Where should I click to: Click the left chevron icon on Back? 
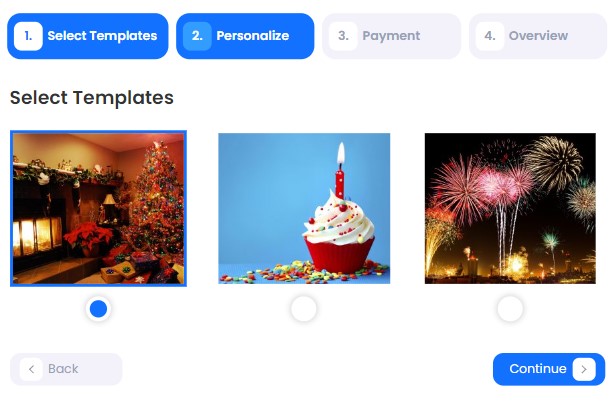point(31,369)
